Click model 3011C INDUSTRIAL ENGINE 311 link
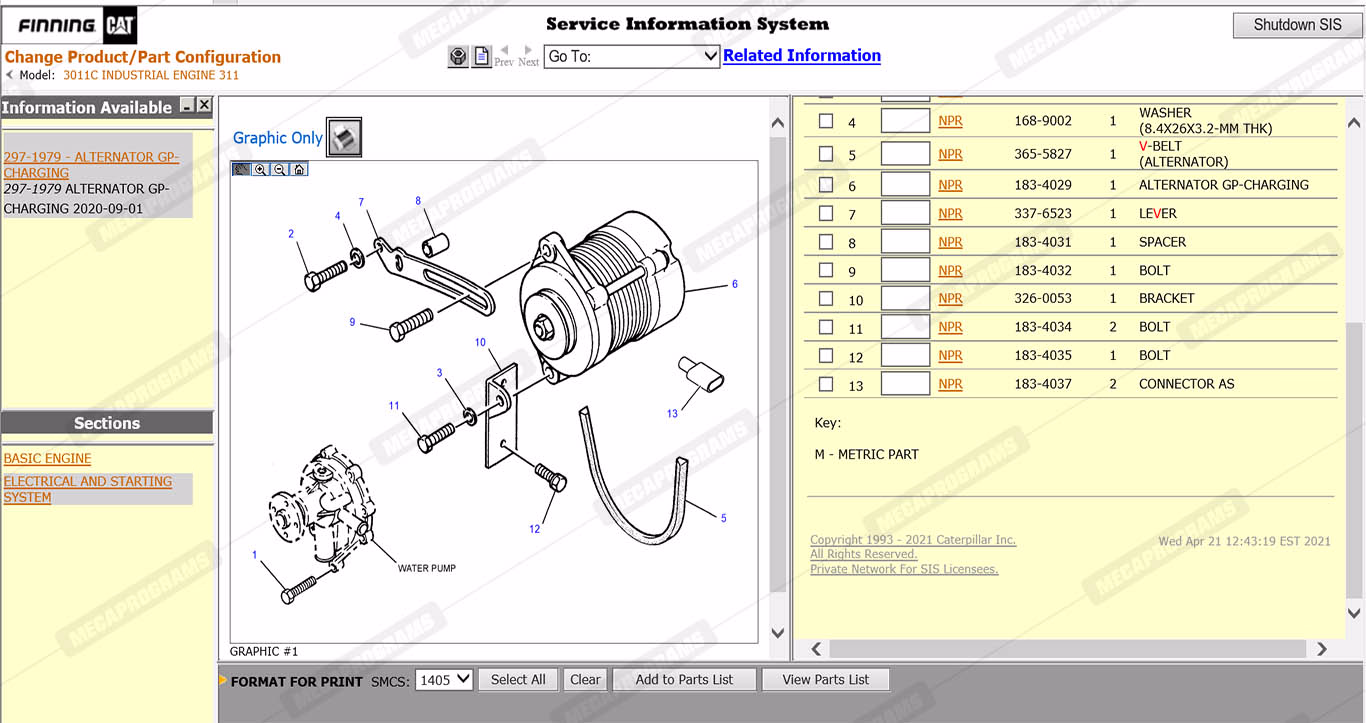 [151, 75]
